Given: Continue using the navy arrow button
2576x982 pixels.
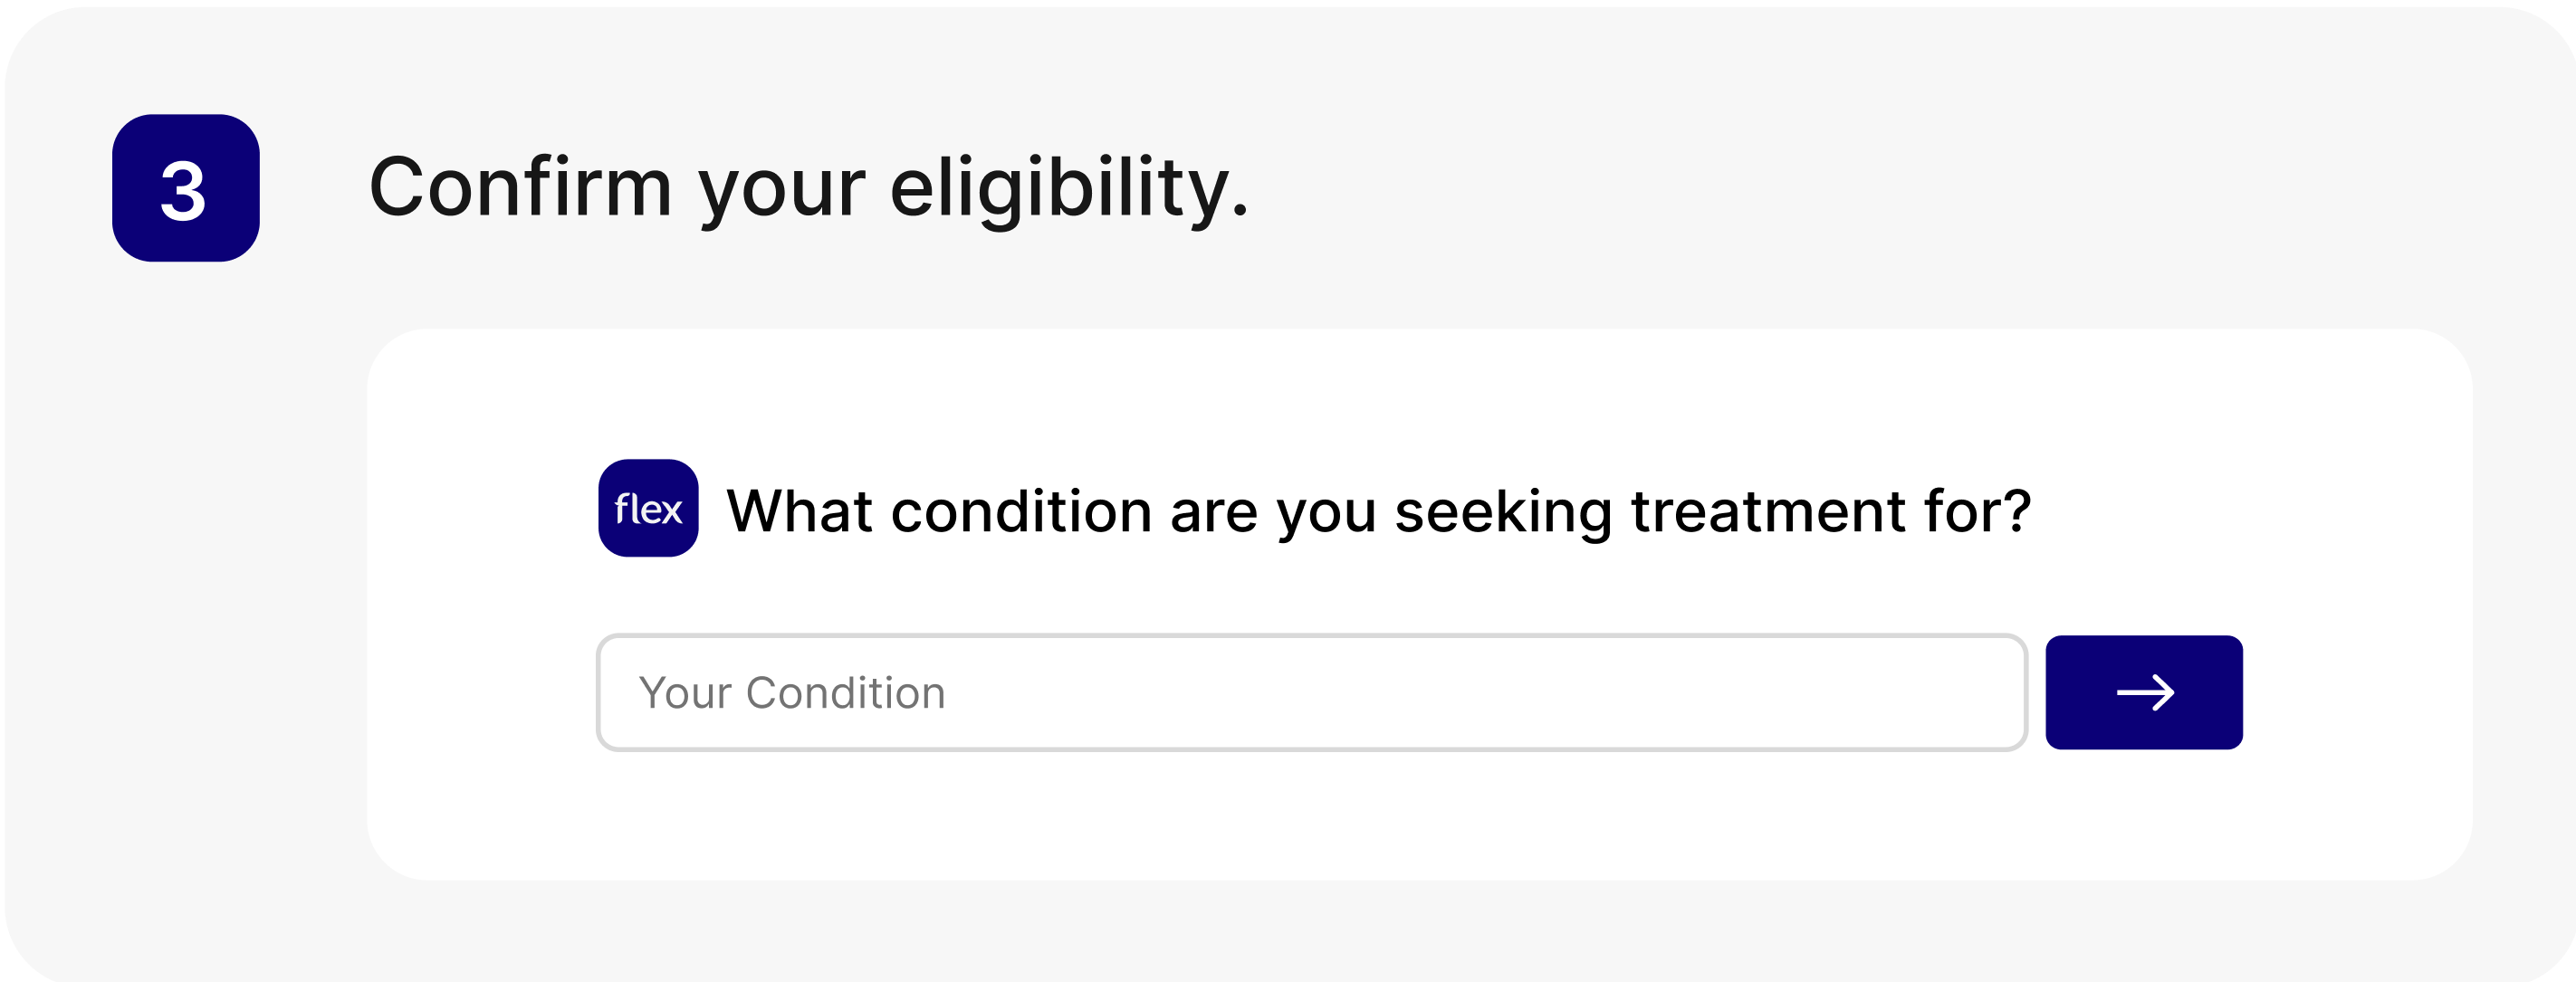Looking at the screenshot, I should 2143,692.
